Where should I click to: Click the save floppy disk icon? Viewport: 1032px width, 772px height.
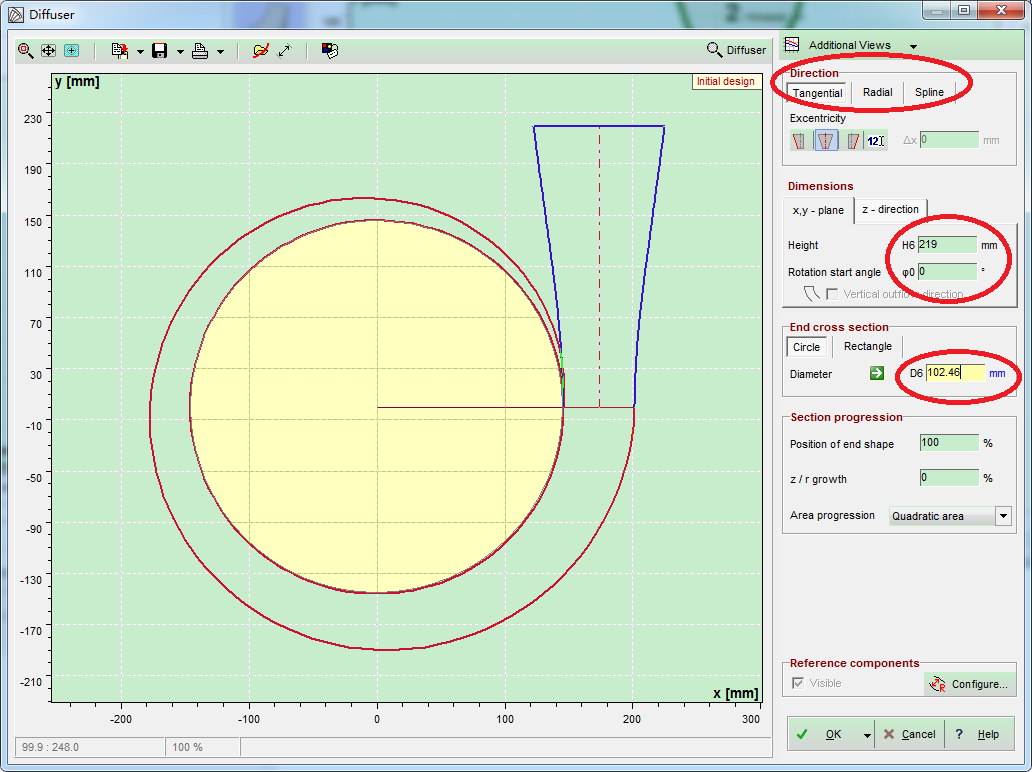(x=159, y=51)
